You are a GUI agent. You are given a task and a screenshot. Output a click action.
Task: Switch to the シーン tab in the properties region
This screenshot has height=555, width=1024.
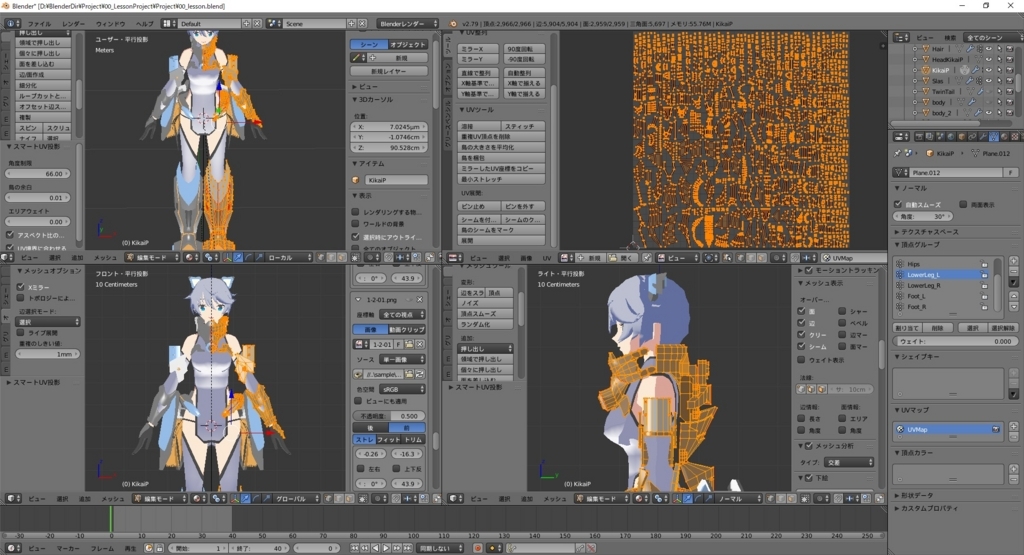click(x=369, y=44)
